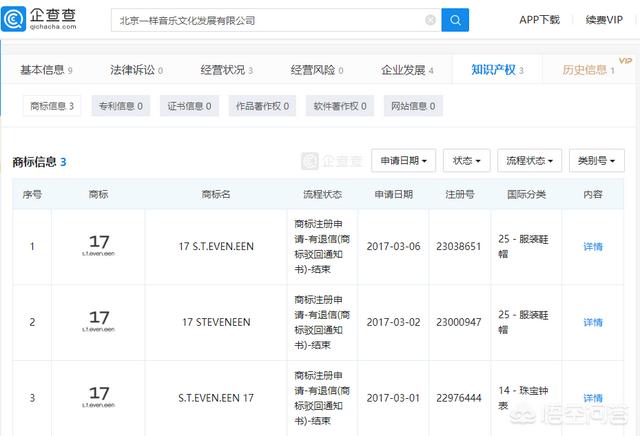This screenshot has width=640, height=436.
Task: Open 详情 for 17 STEVENEEN trademark
Action: click(593, 323)
